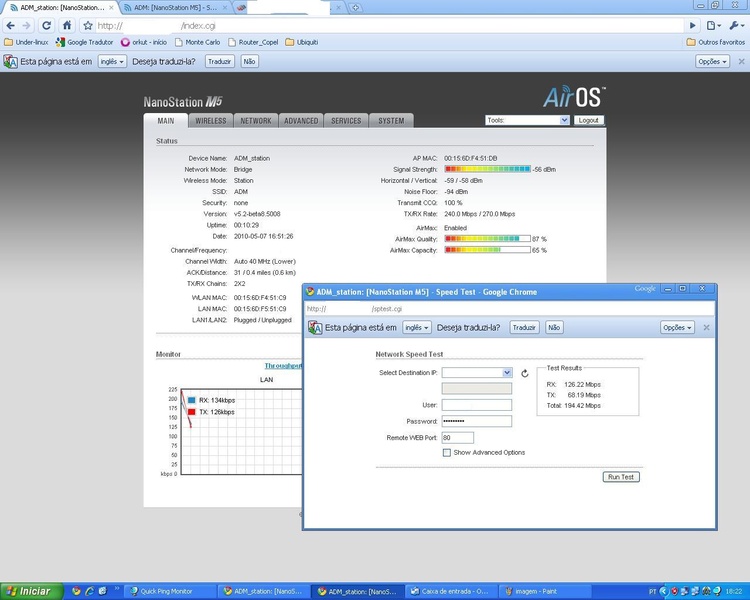This screenshot has height=600, width=750.
Task: Open the Ubiquiti bookmark folder
Action: pyautogui.click(x=302, y=42)
